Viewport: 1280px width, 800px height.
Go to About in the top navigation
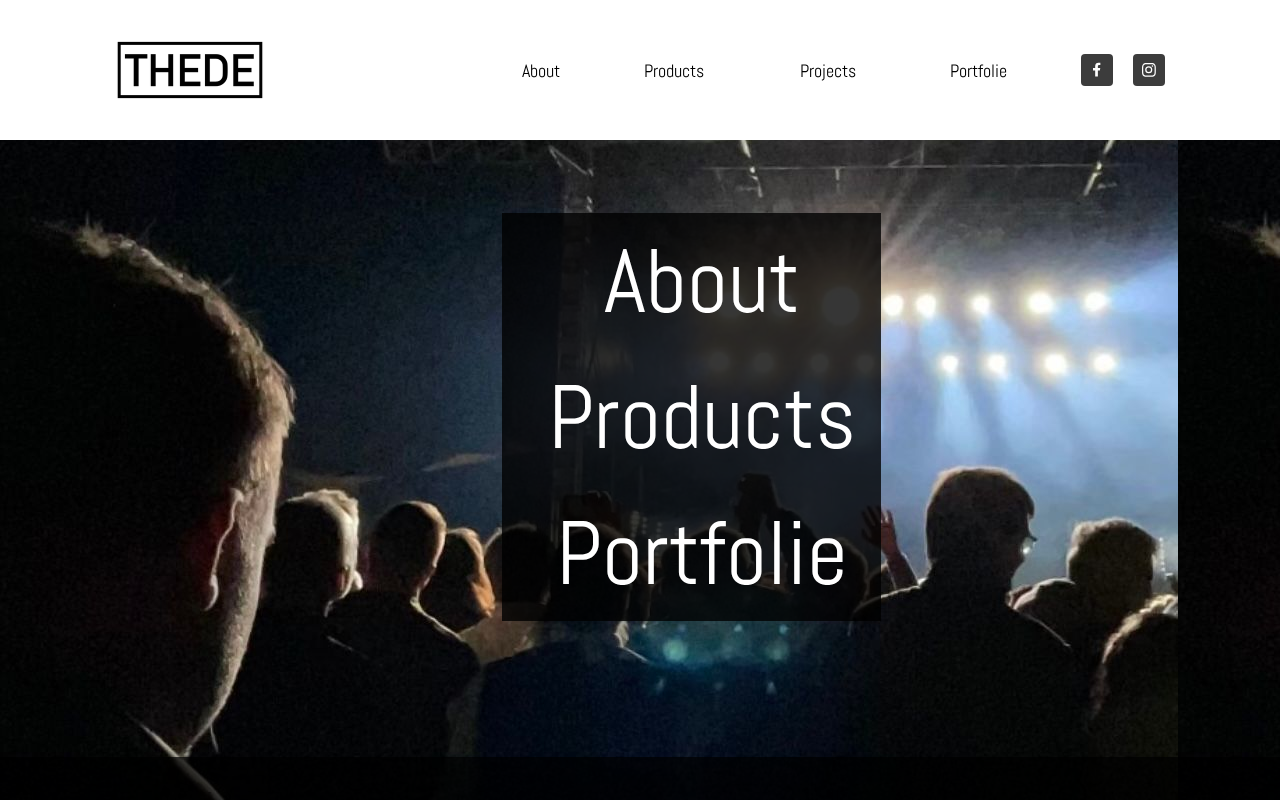(x=541, y=71)
